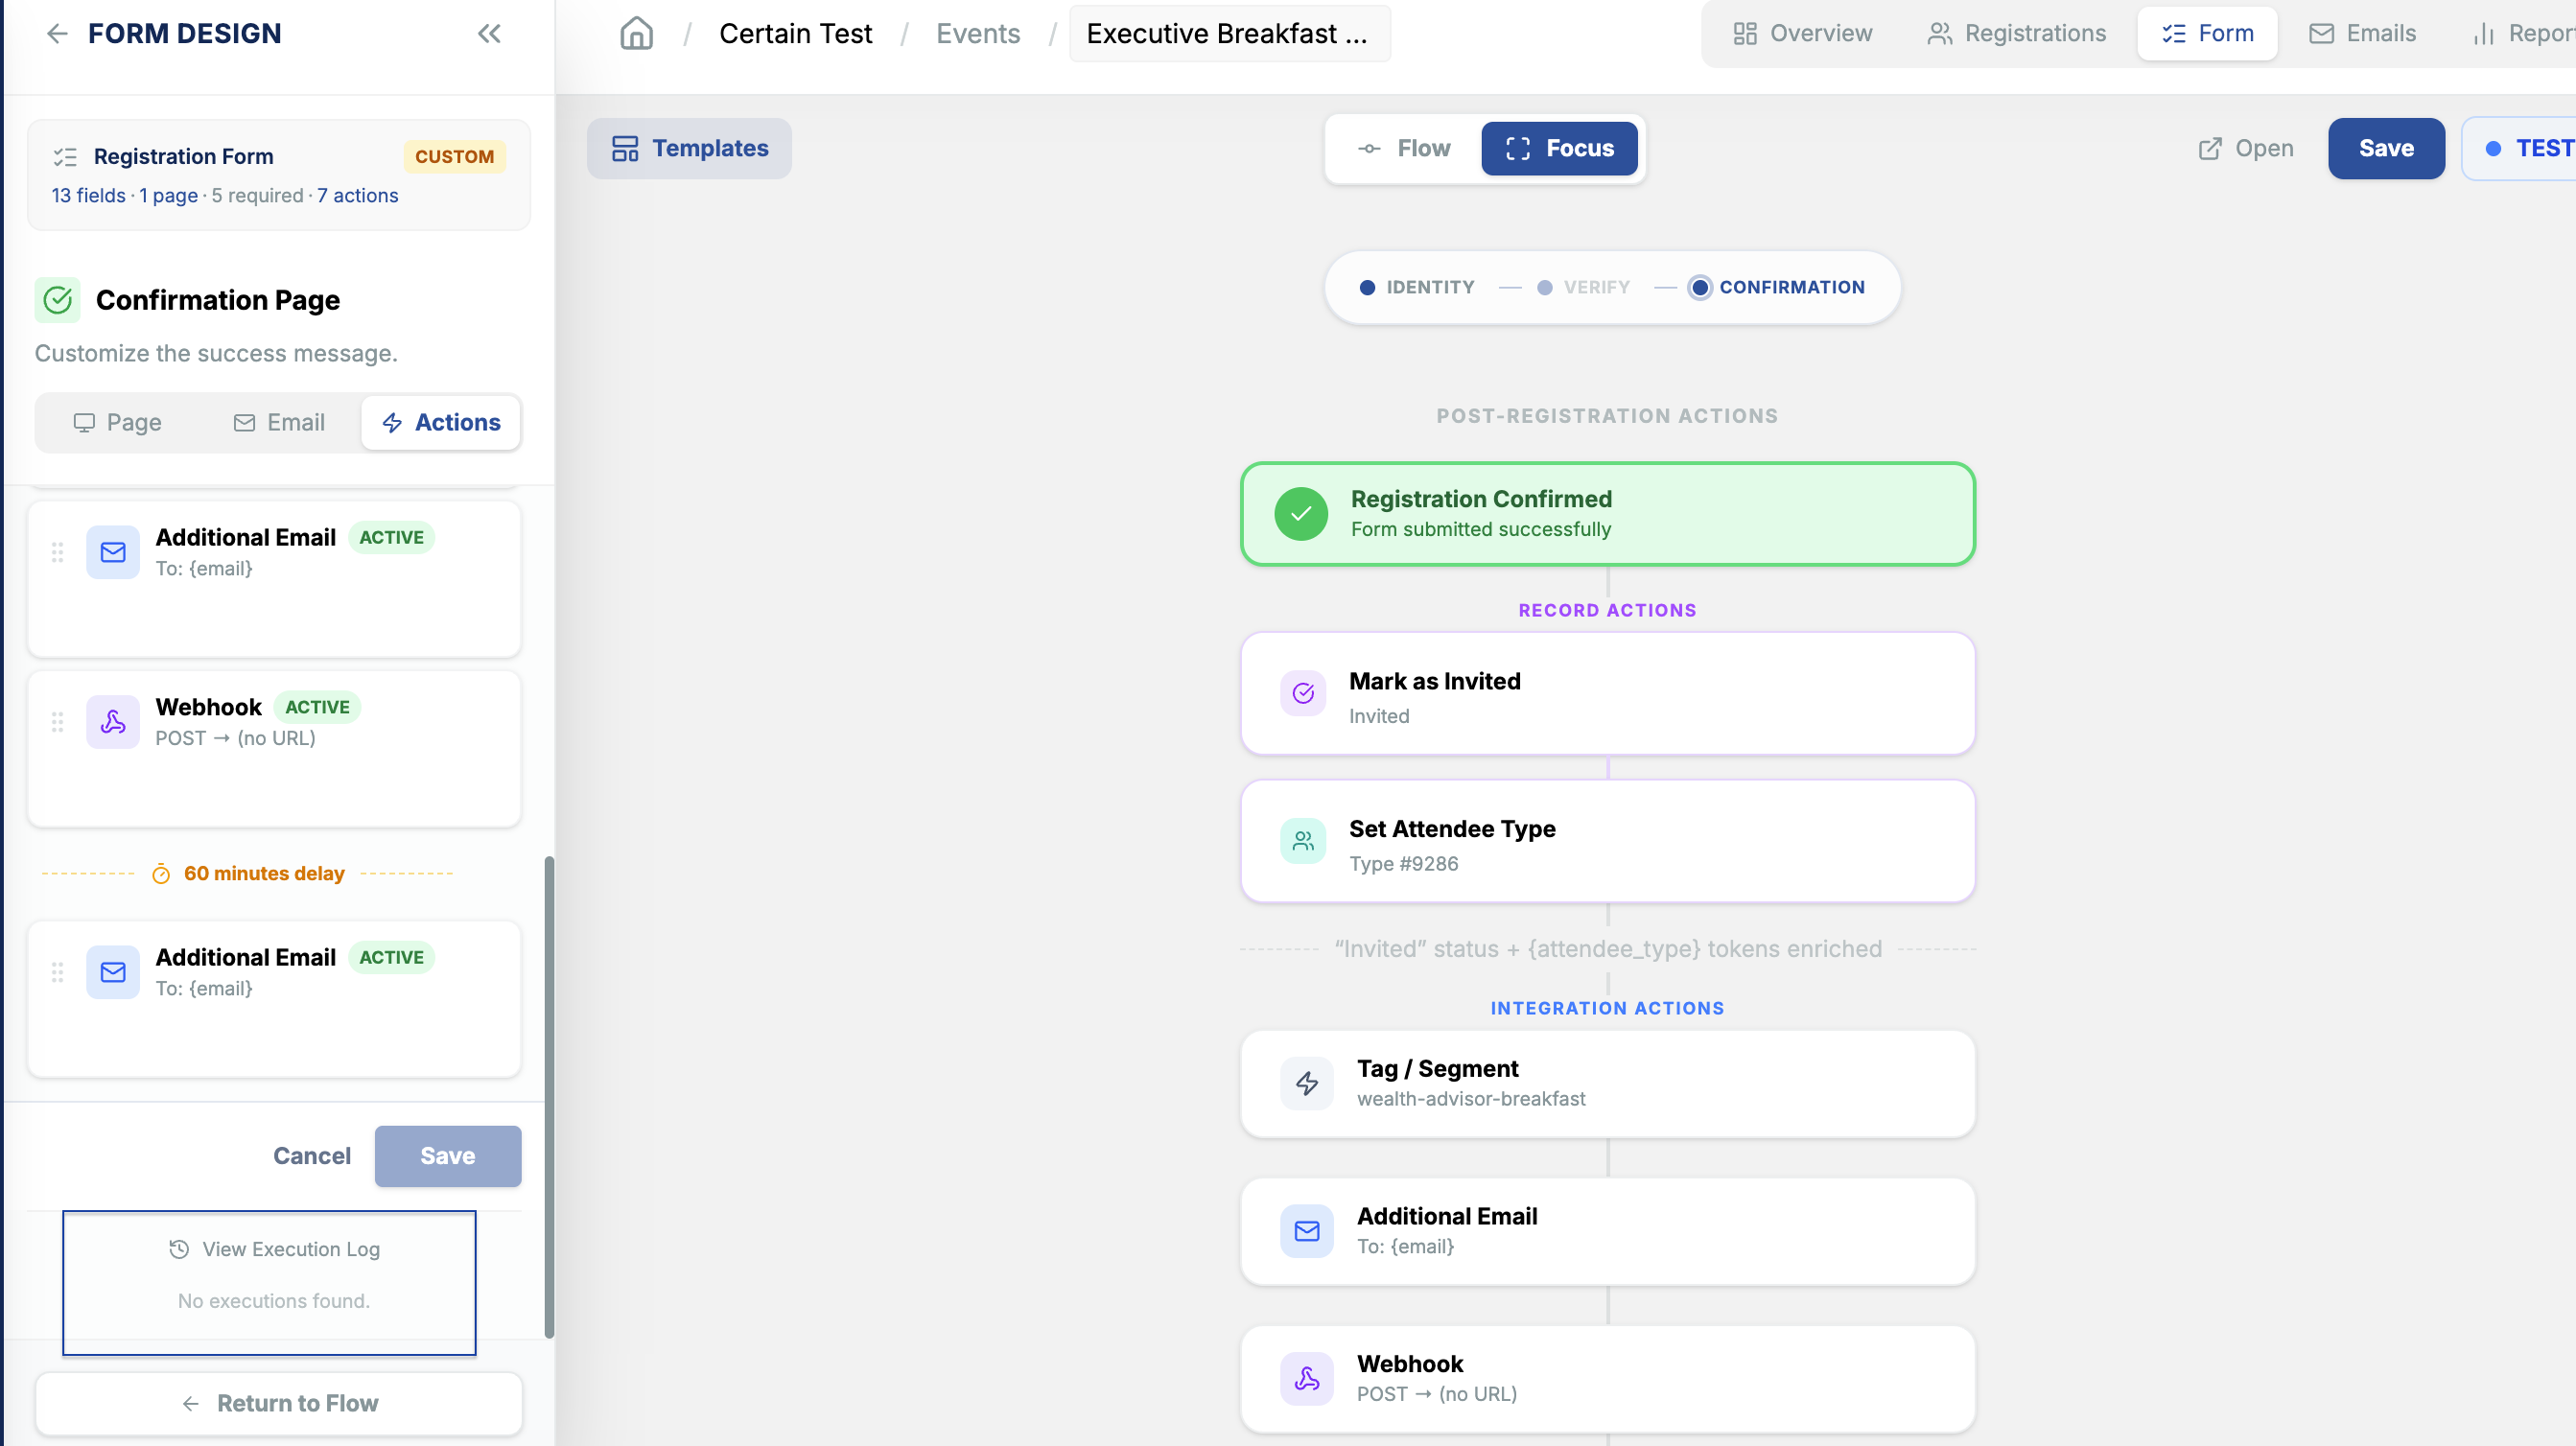Open the Registrations tab

click(2016, 33)
